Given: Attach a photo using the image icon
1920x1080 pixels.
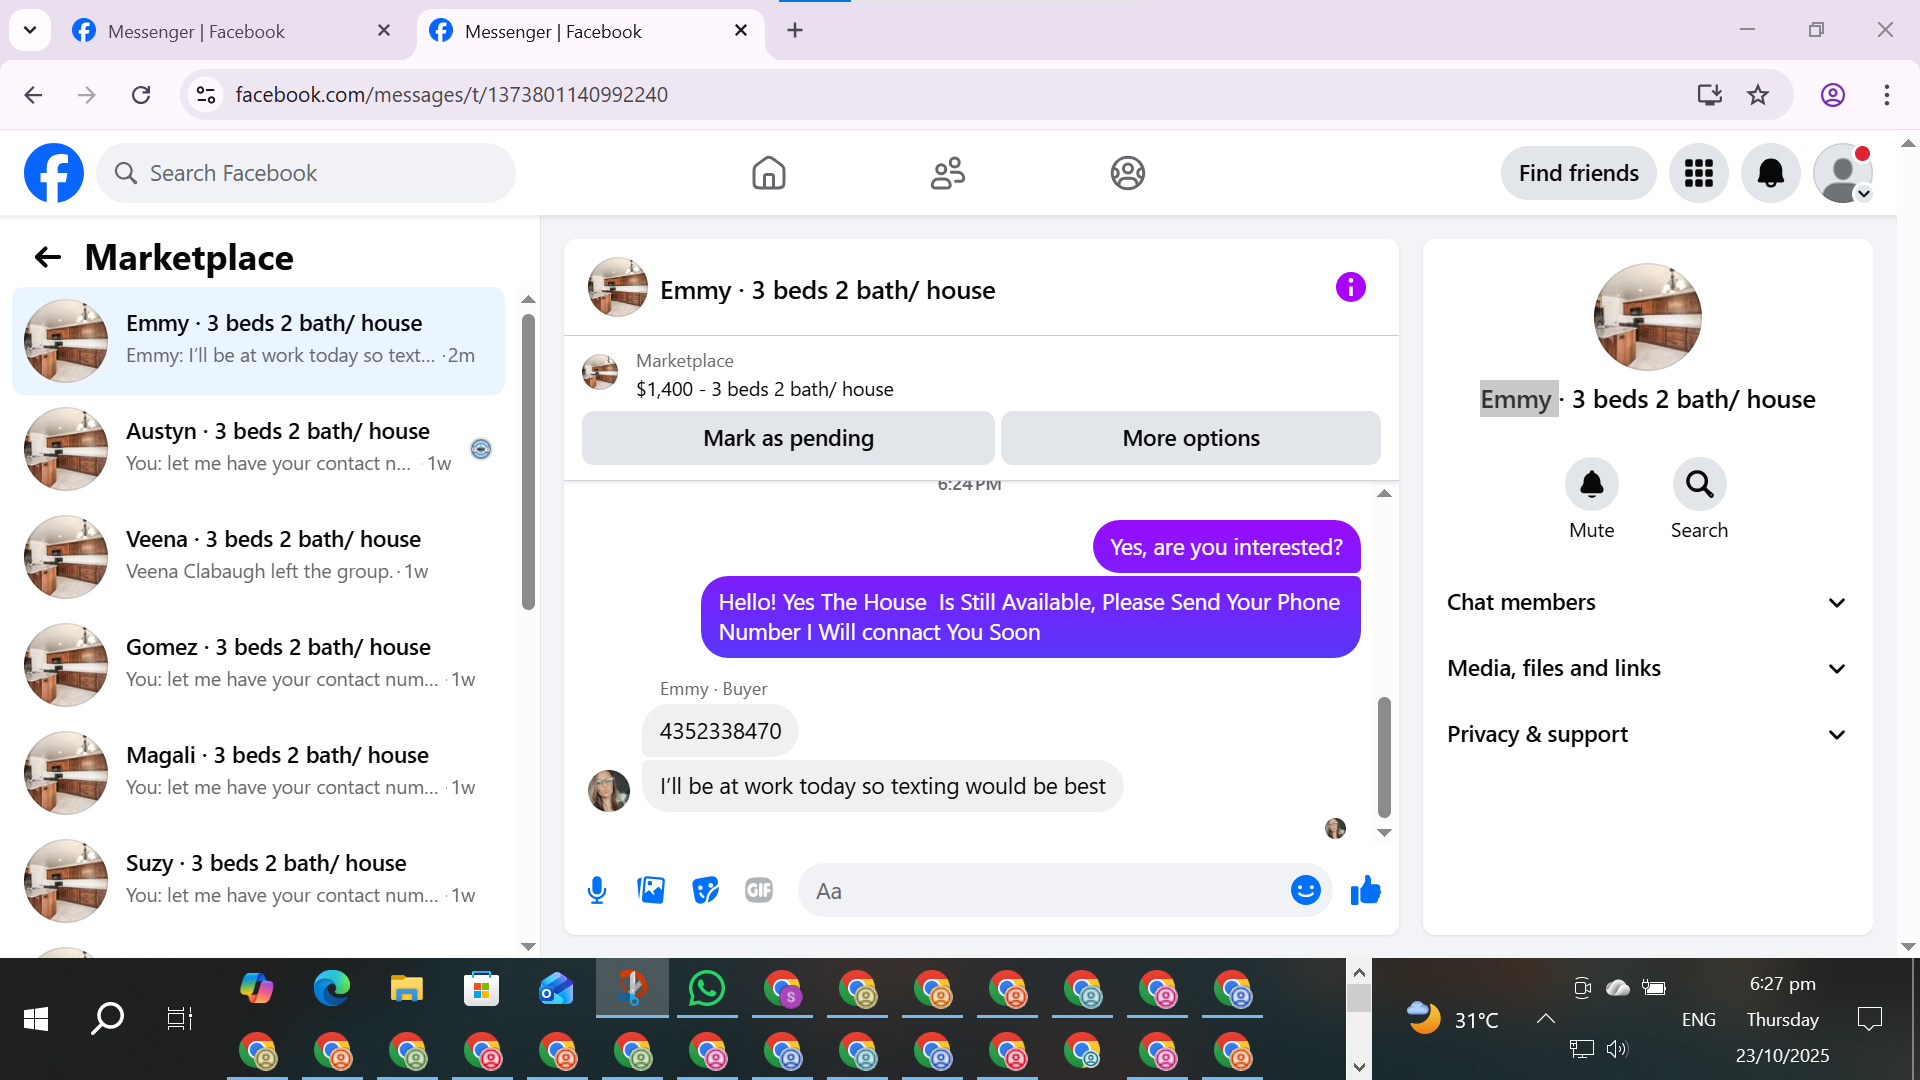Looking at the screenshot, I should point(651,890).
